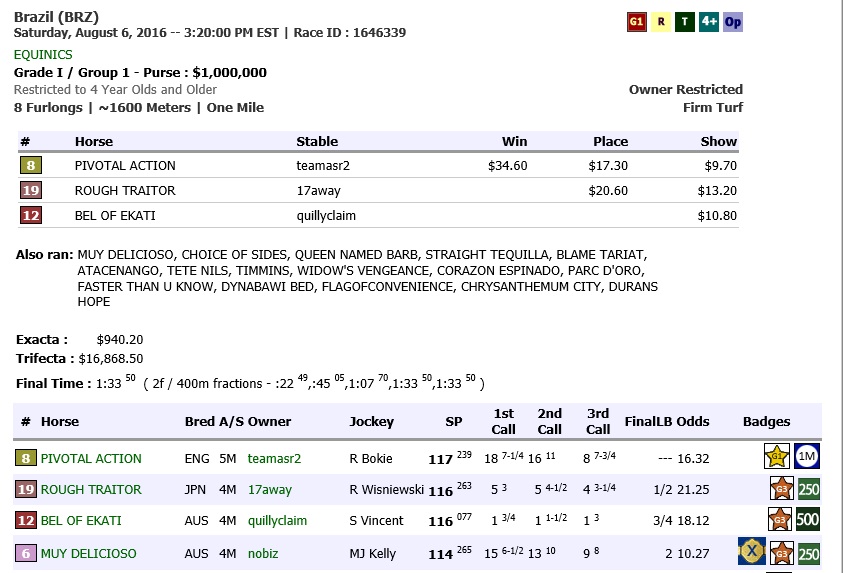Viewport: 843px width, 573px height.
Task: Click the purple Op badge icon
Action: coord(733,22)
